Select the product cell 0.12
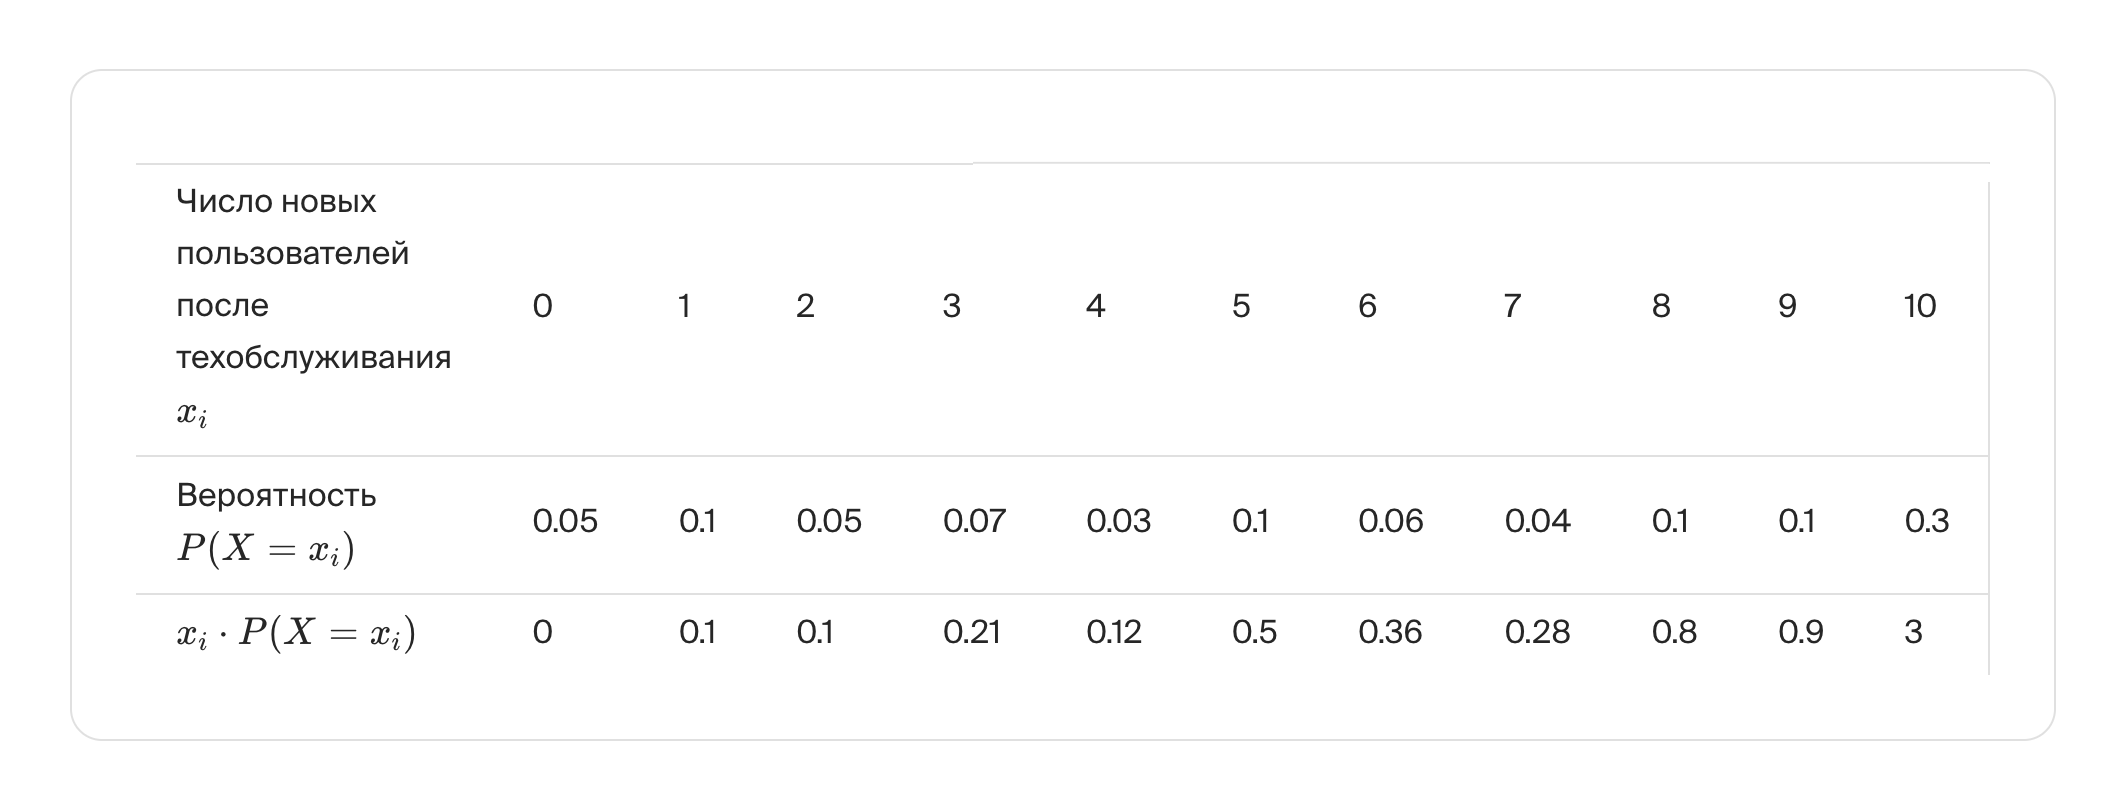The height and width of the screenshot is (809, 2125). 1114,632
